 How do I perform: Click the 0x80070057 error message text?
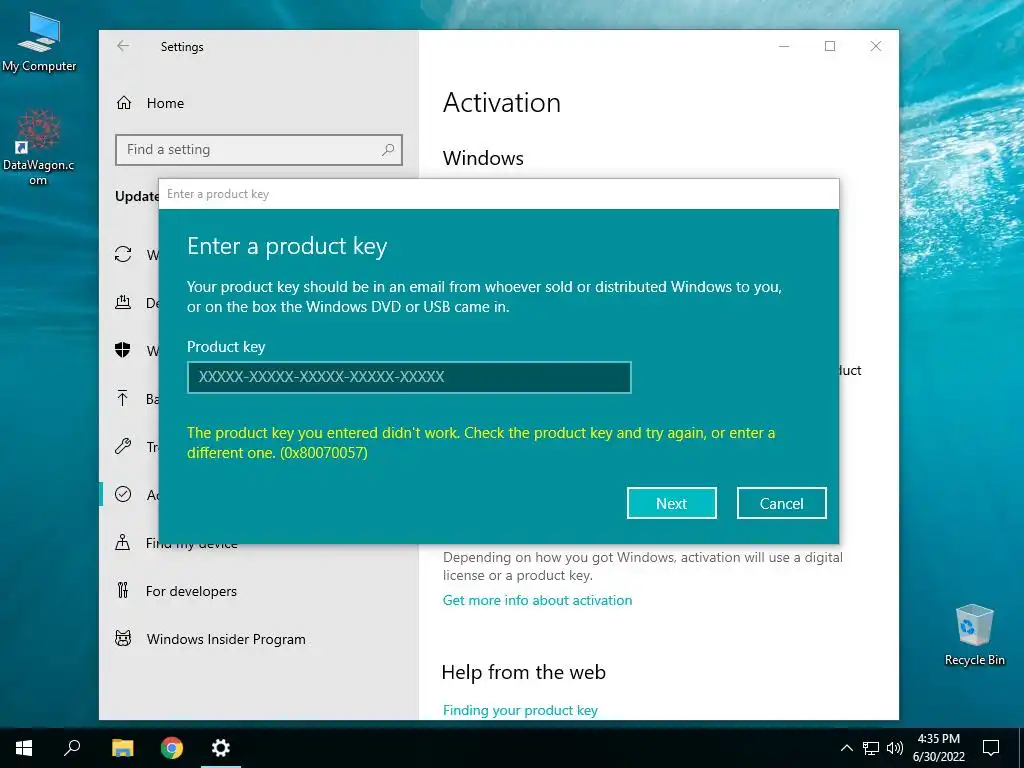481,442
